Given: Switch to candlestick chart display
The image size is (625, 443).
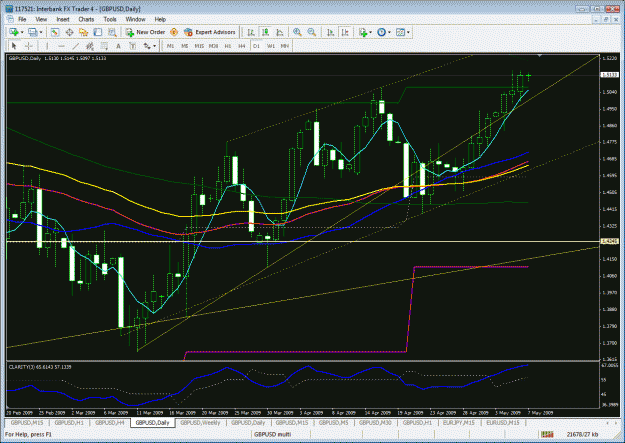Looking at the screenshot, I should pyautogui.click(x=265, y=32).
